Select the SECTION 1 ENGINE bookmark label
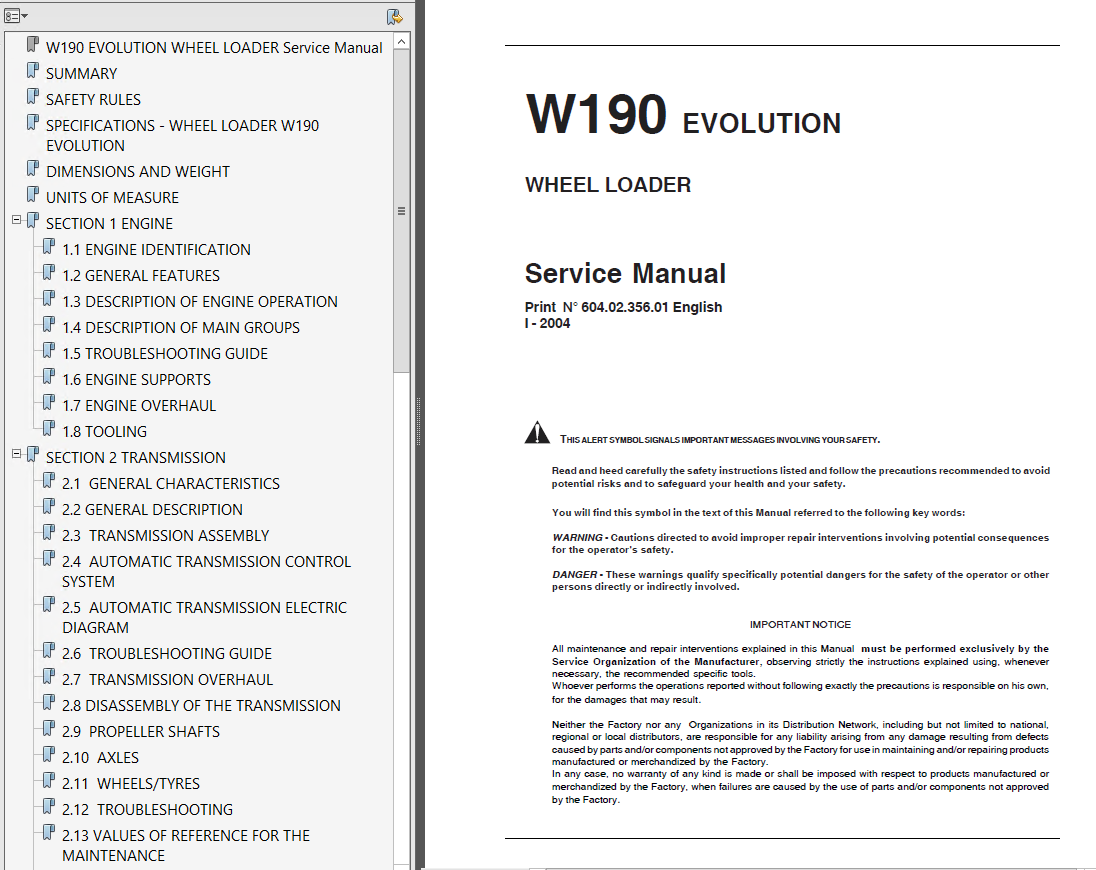This screenshot has width=1096, height=870. pos(109,224)
